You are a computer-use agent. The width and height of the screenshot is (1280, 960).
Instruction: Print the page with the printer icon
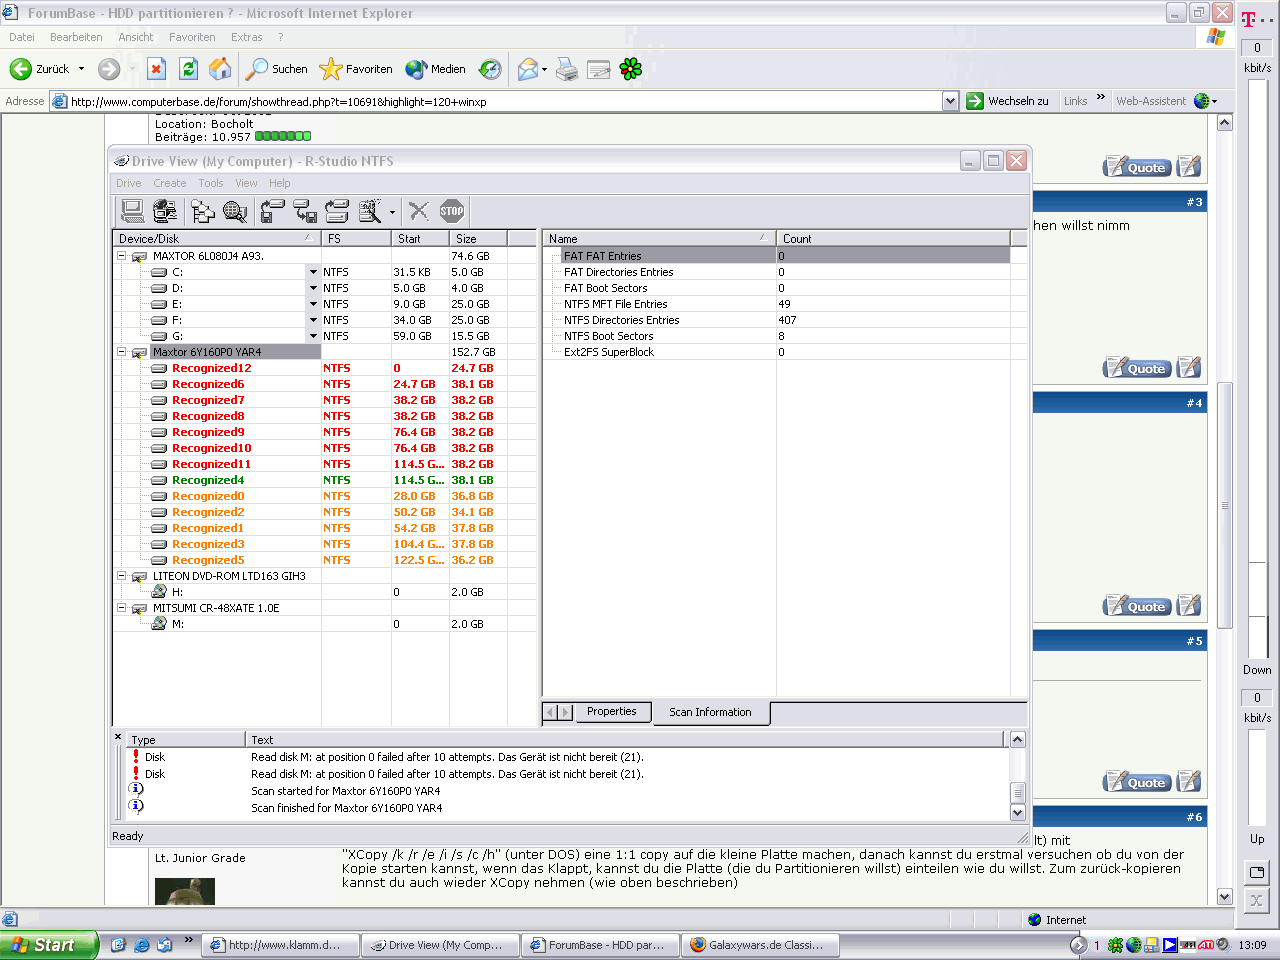pos(567,69)
